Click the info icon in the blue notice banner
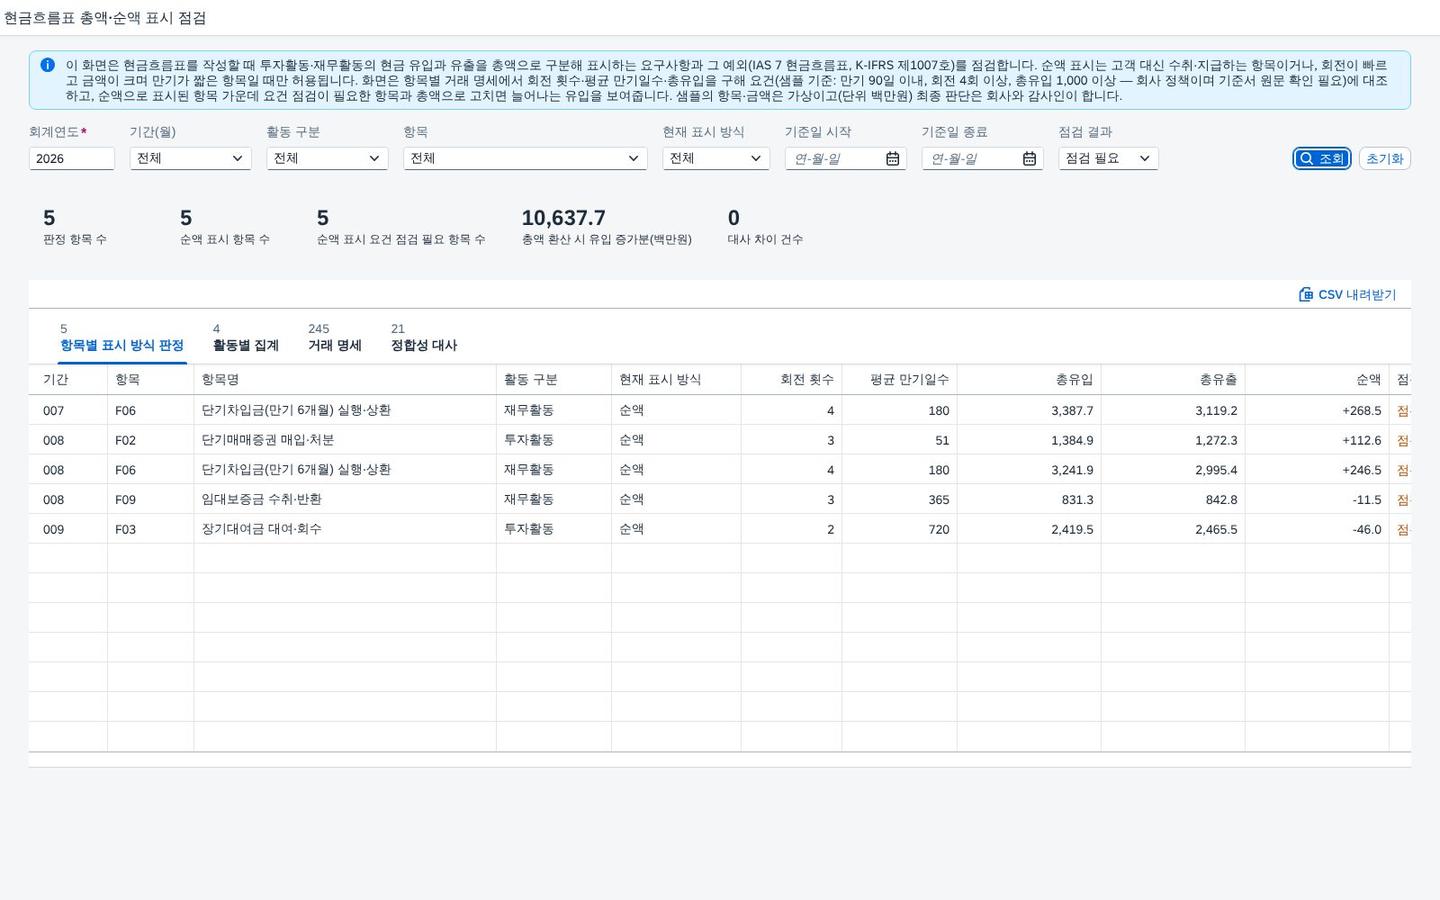 point(47,65)
